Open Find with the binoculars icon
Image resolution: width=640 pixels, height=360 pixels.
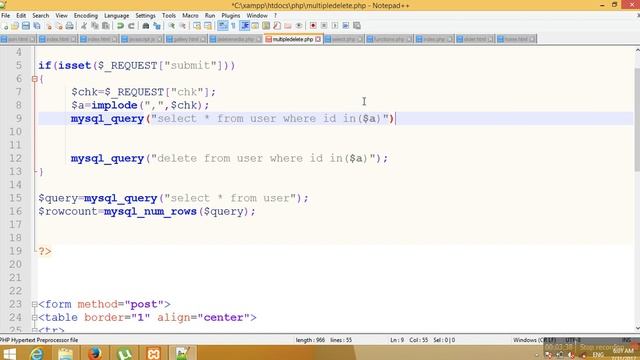coord(145,26)
